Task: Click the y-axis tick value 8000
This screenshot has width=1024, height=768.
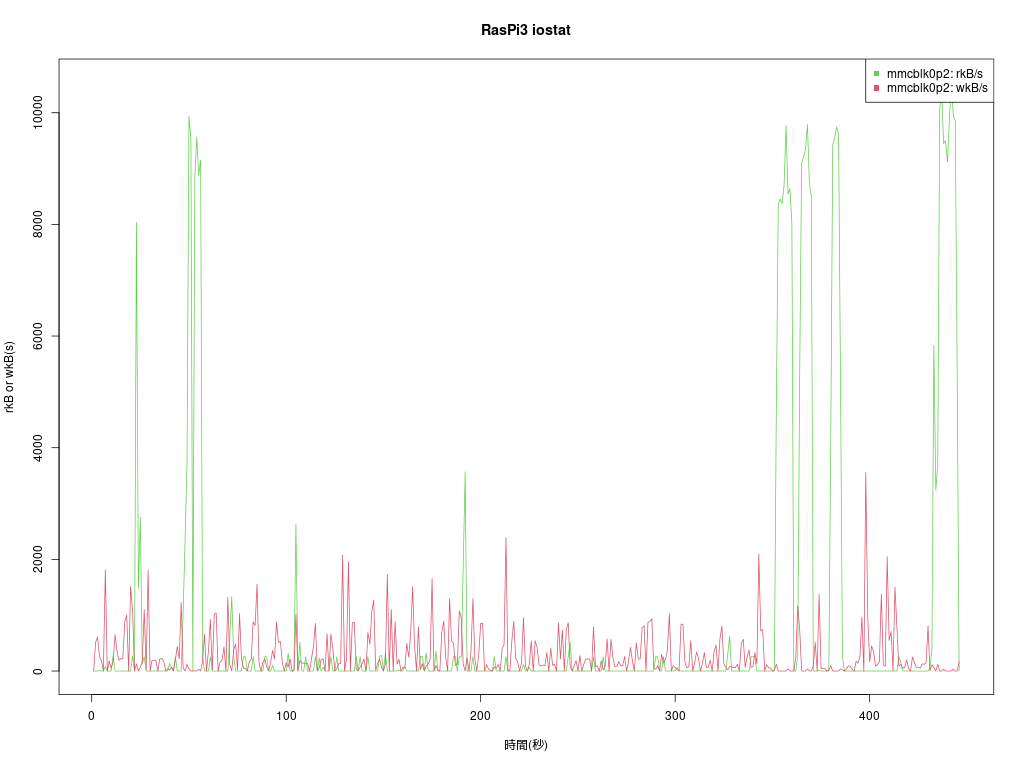Action: [x=37, y=224]
